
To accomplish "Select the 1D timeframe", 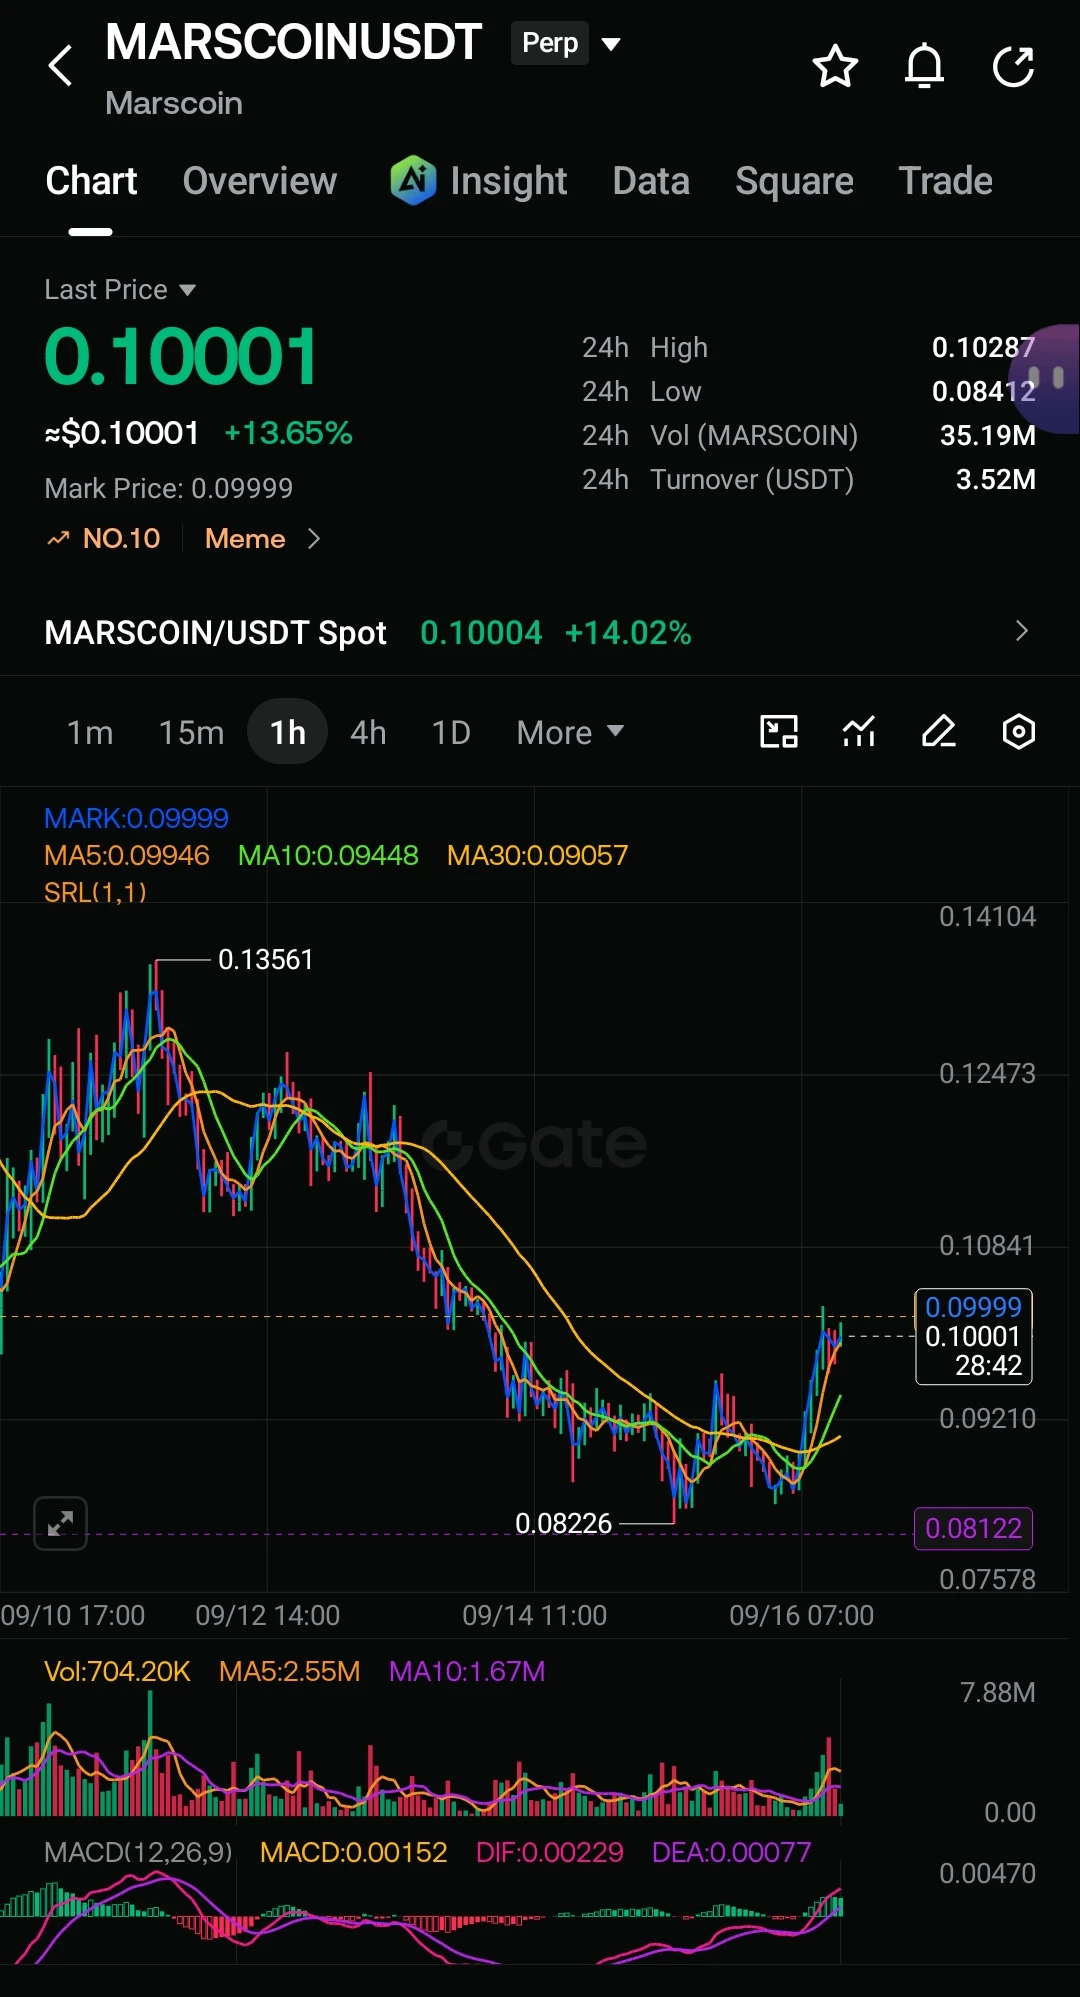I will (x=451, y=733).
